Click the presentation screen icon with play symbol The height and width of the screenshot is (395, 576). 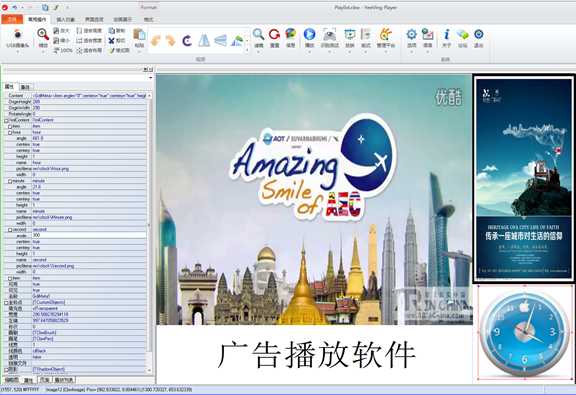tap(349, 34)
